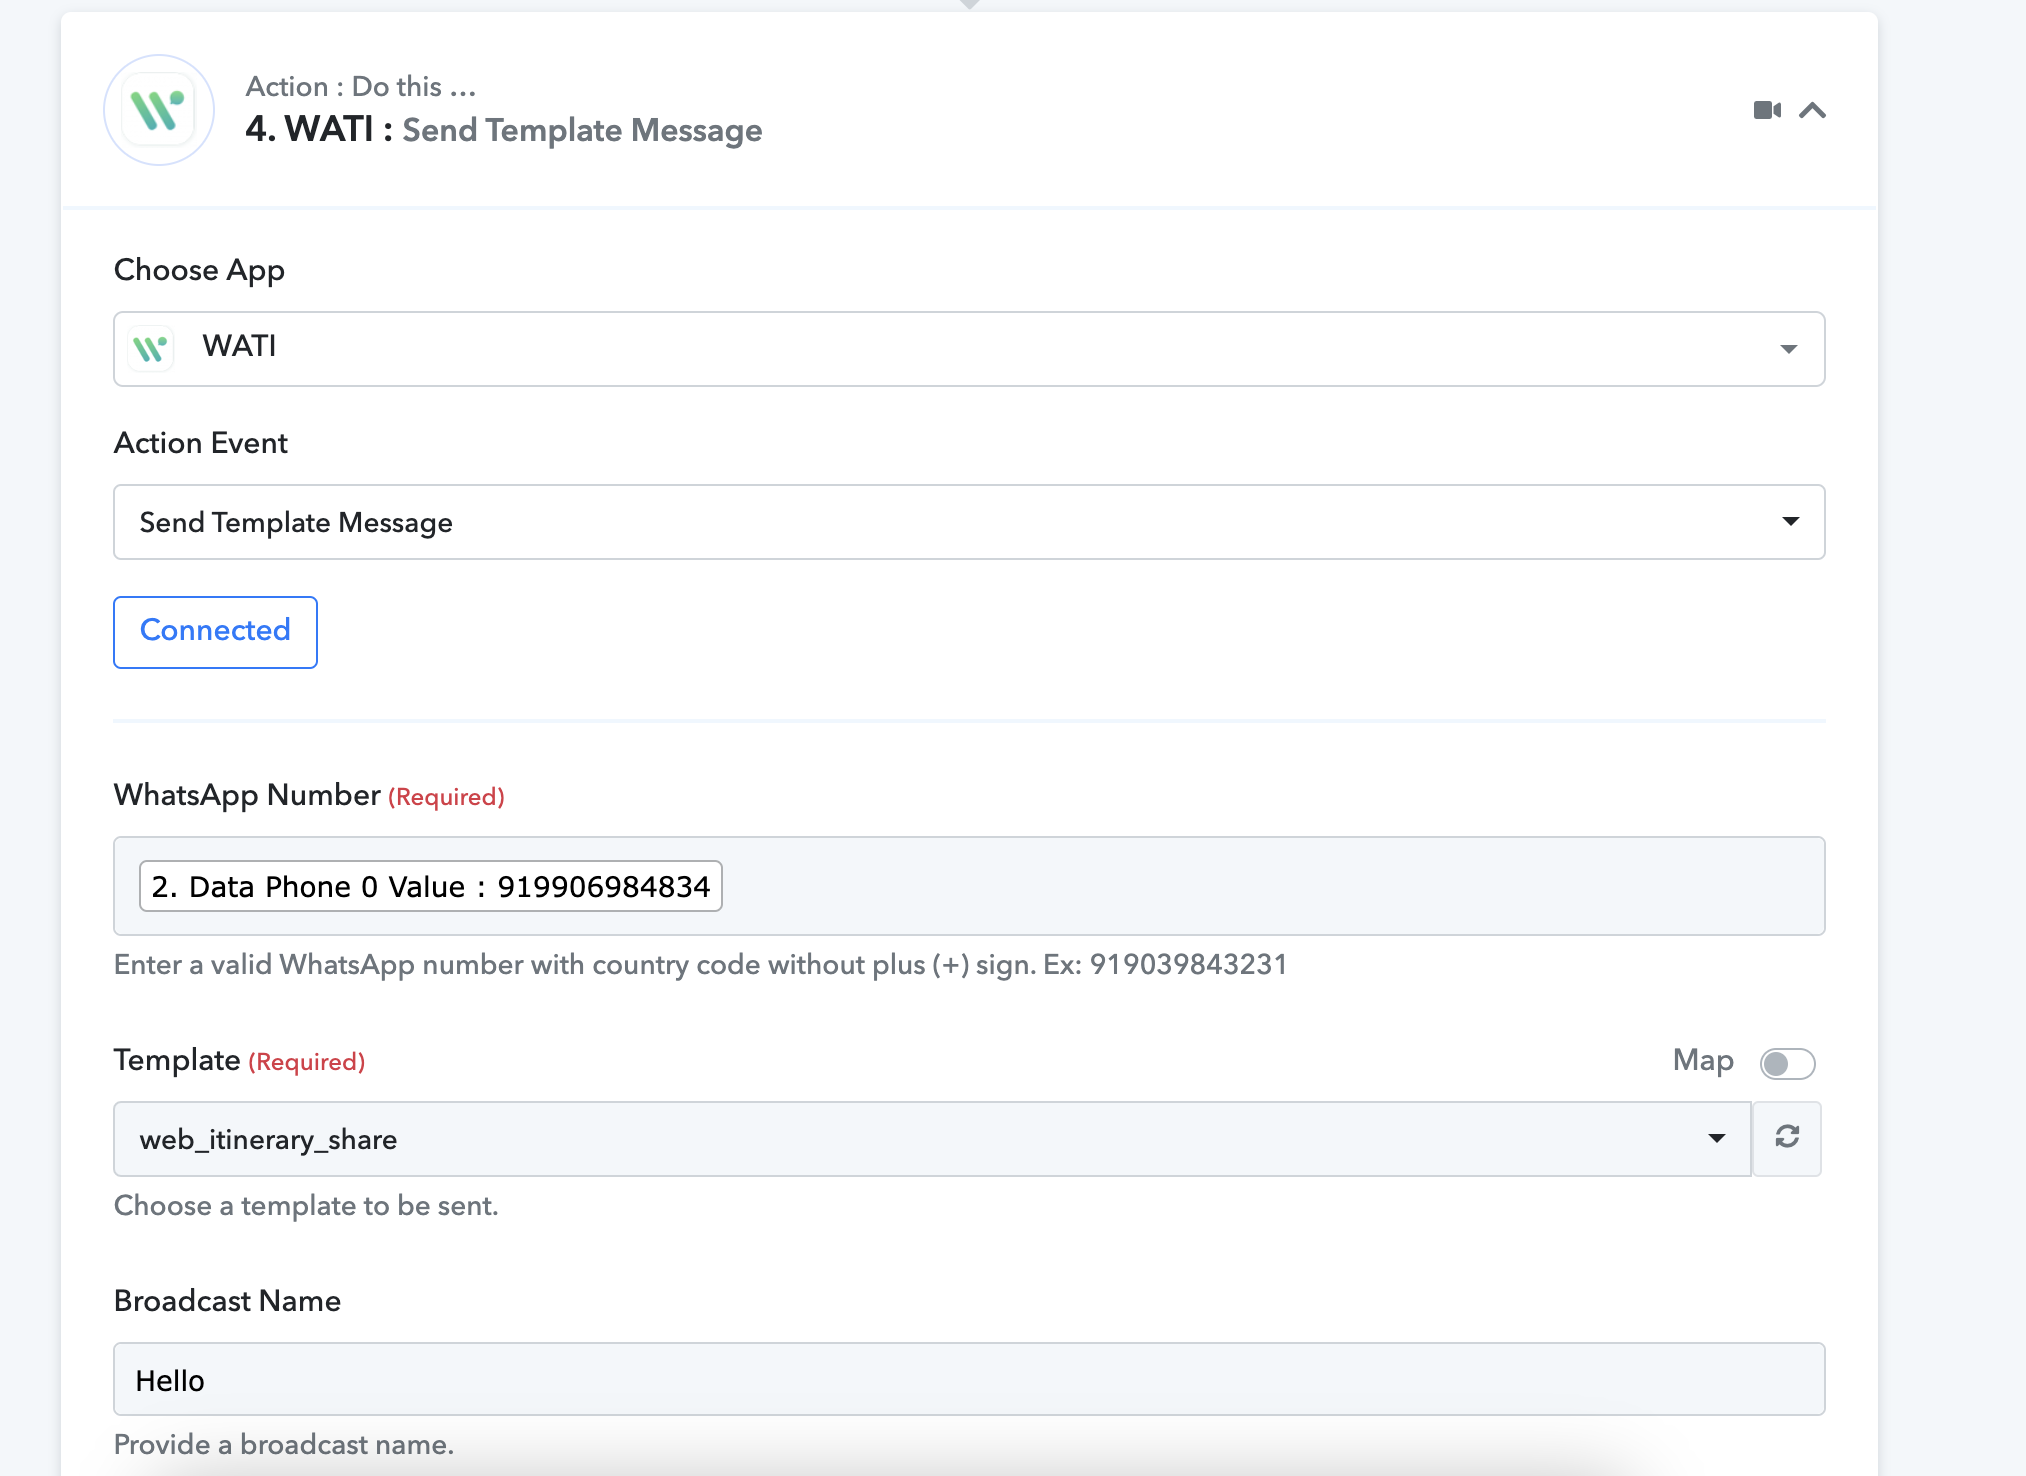Image resolution: width=2026 pixels, height=1476 pixels.
Task: Toggle the Template Map switch
Action: coord(1787,1063)
